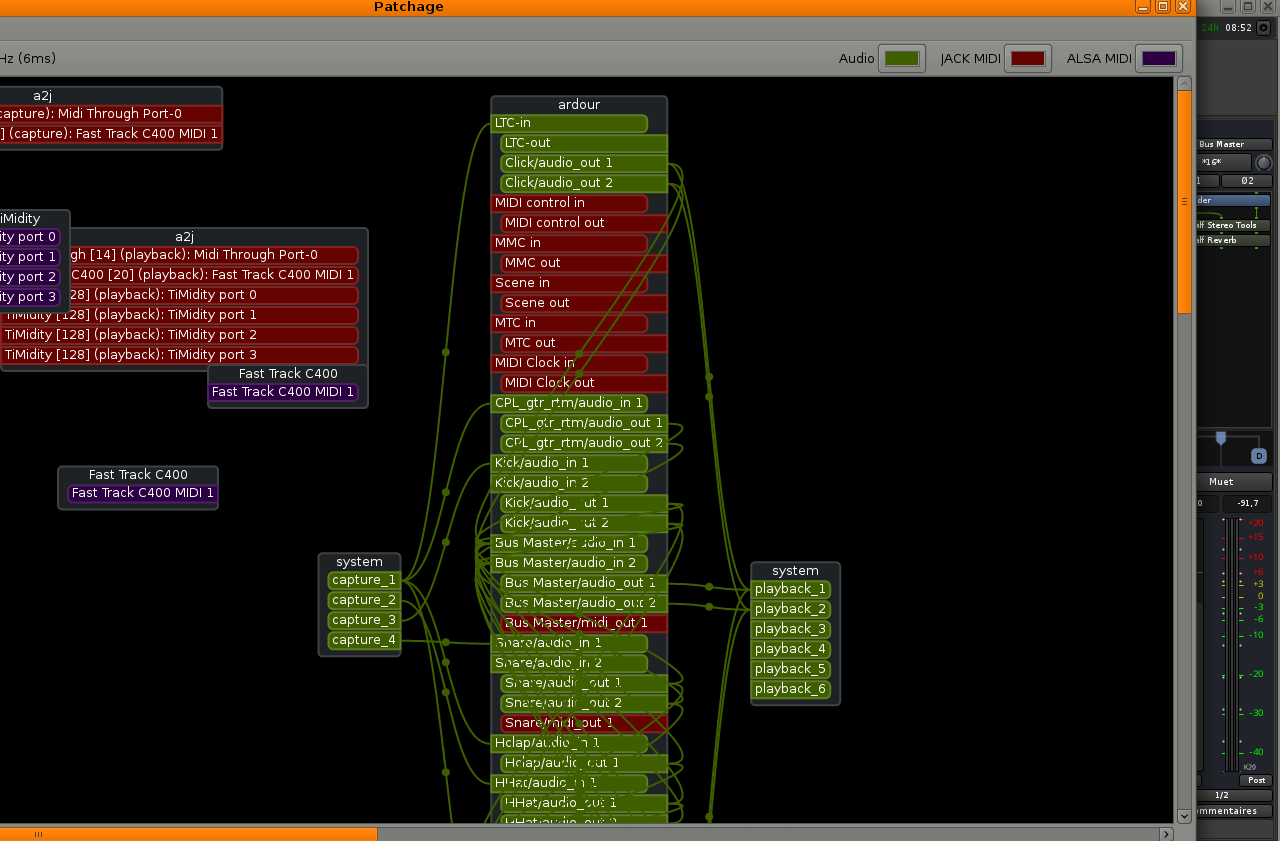Select the system capture_3 port
Image resolution: width=1280 pixels, height=841 pixels.
click(x=364, y=620)
